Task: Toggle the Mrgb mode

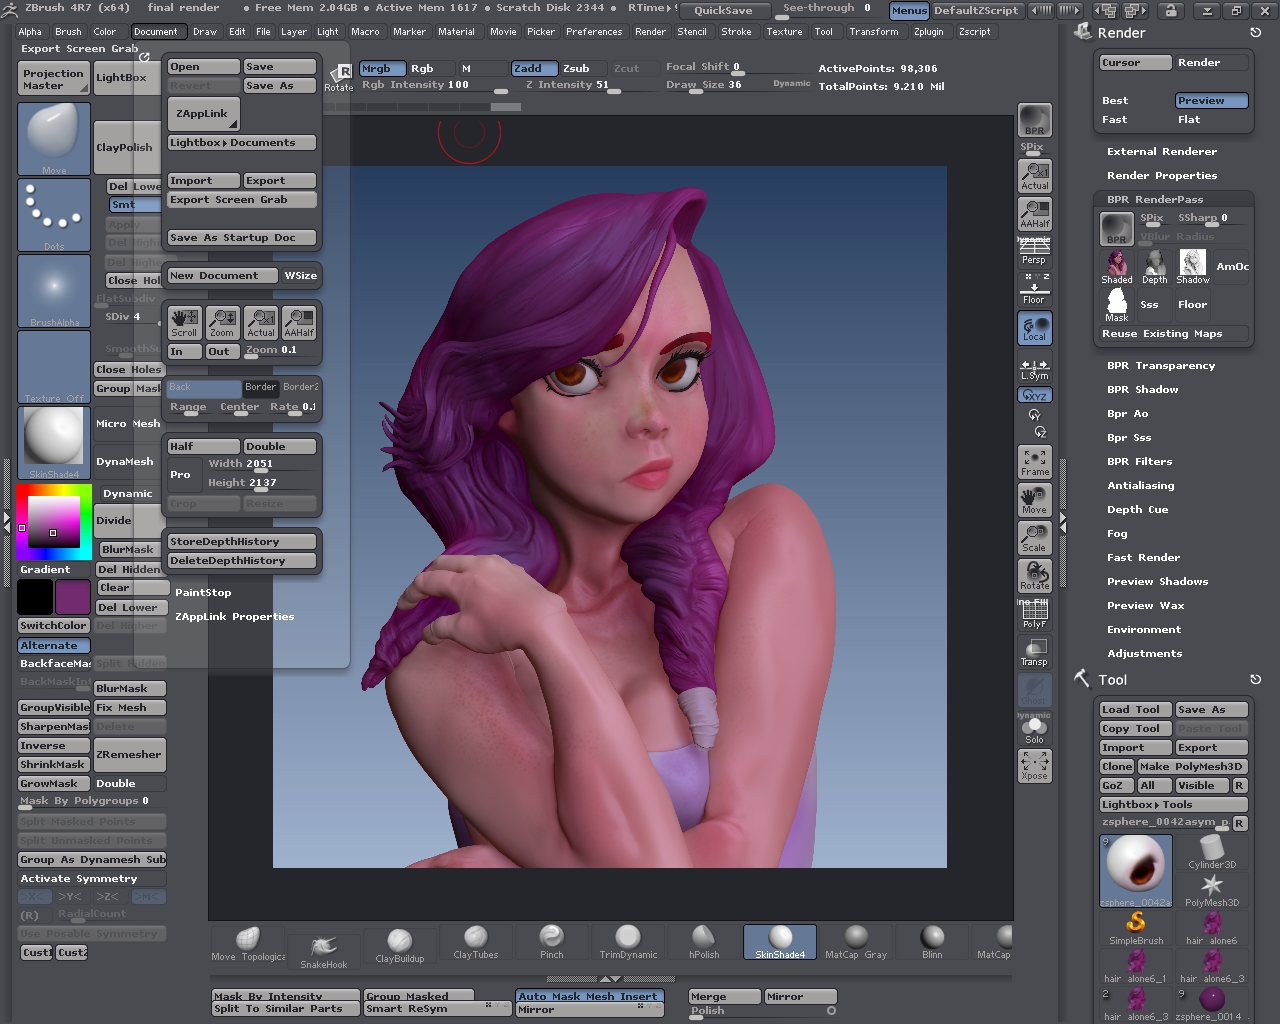Action: (x=382, y=69)
